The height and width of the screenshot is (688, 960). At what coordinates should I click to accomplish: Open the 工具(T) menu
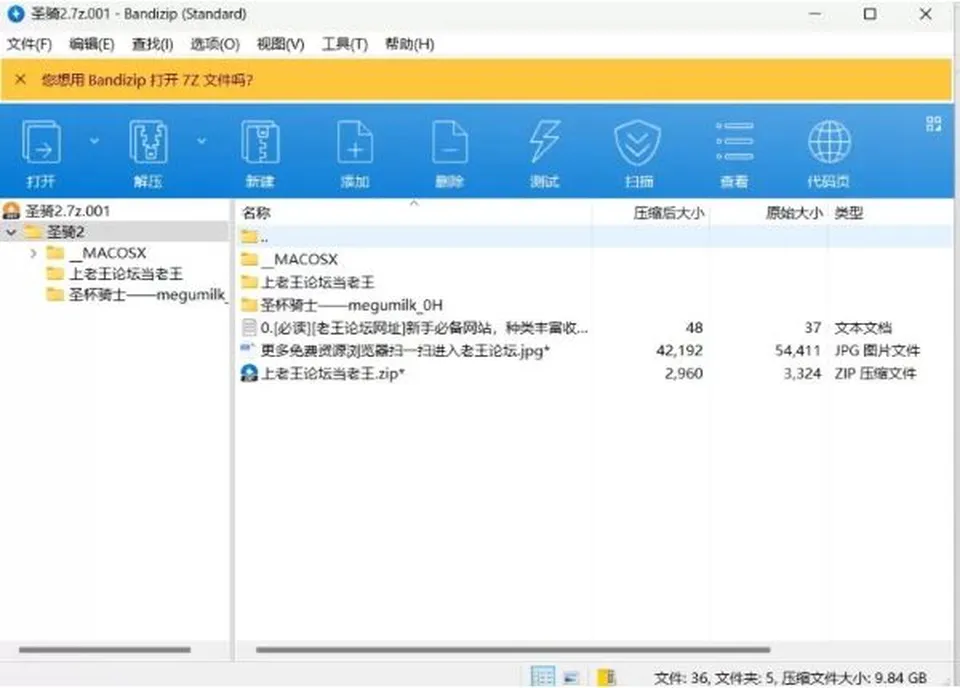point(345,44)
